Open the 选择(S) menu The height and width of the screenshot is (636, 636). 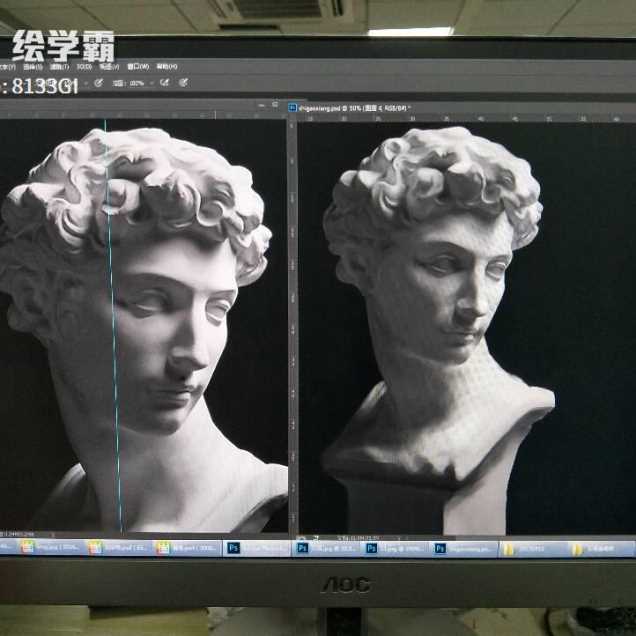point(32,67)
